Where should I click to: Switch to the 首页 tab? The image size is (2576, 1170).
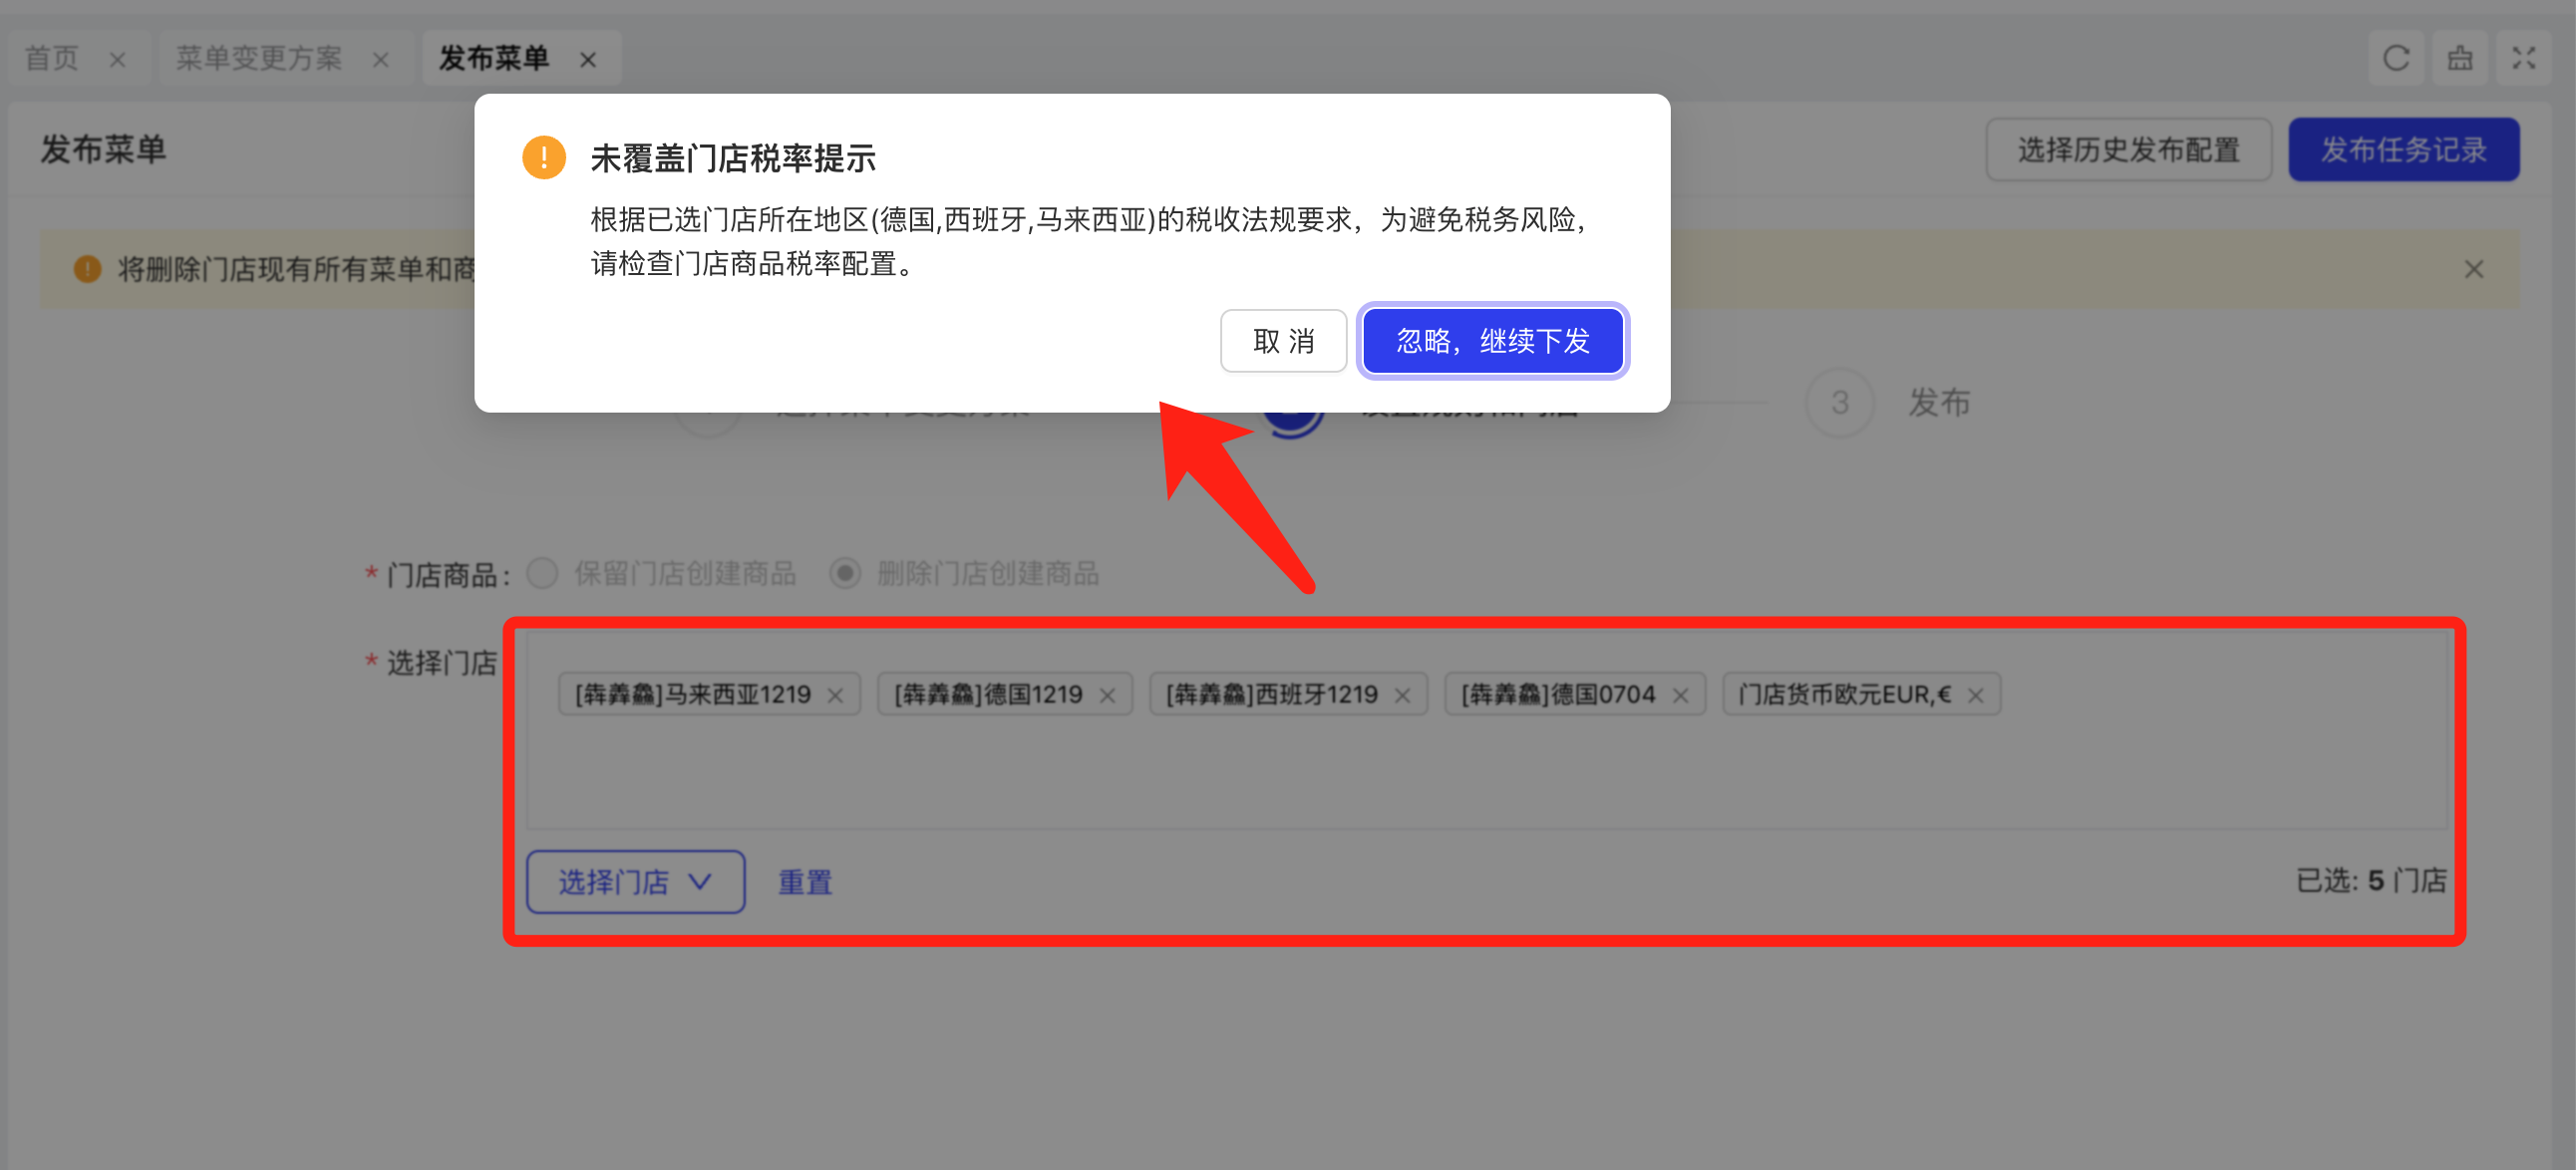pos(52,59)
